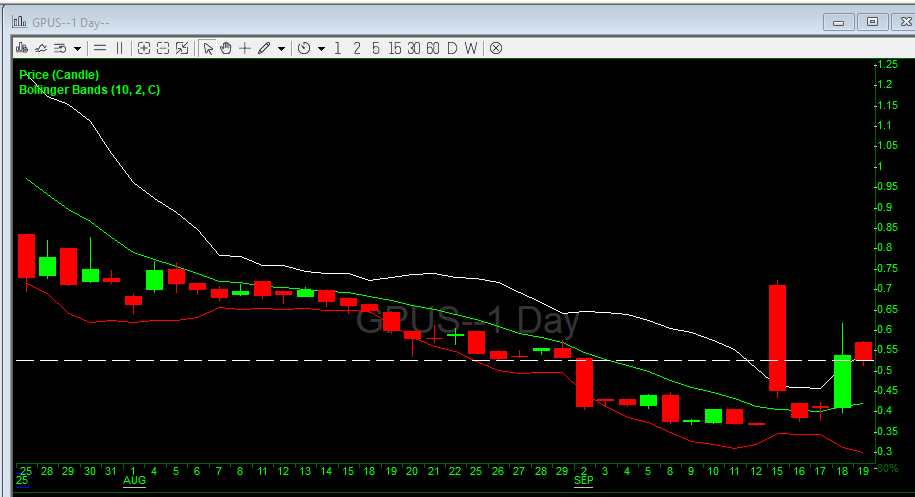Toggle the vertical lines tool
Viewport: 915px width, 497px height.
[119, 47]
